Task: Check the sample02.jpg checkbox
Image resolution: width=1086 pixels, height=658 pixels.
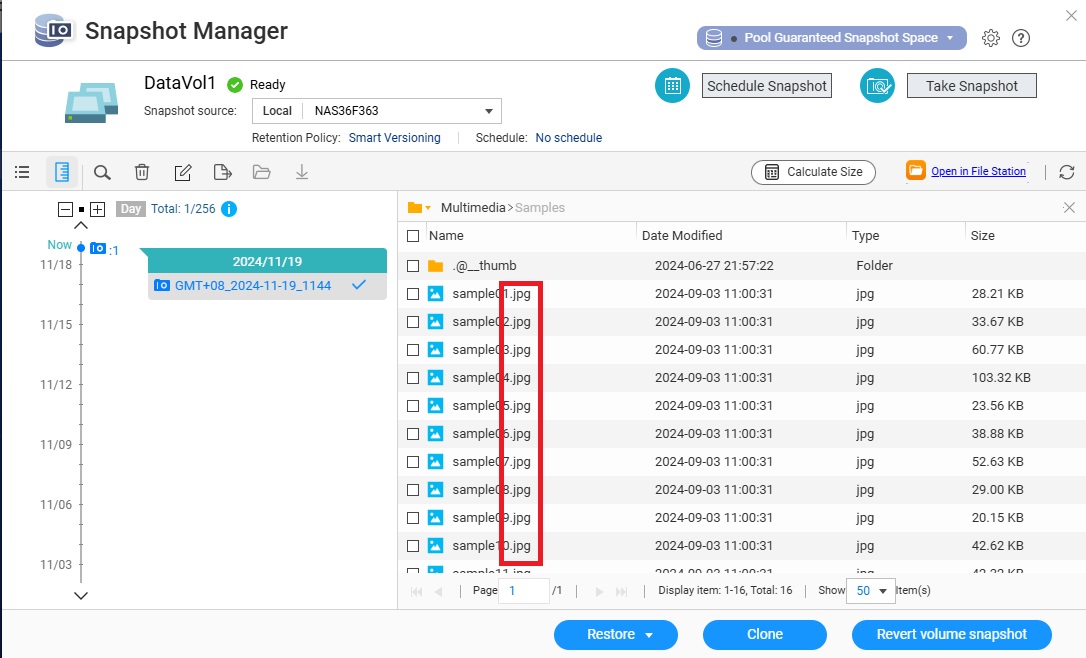Action: (413, 322)
